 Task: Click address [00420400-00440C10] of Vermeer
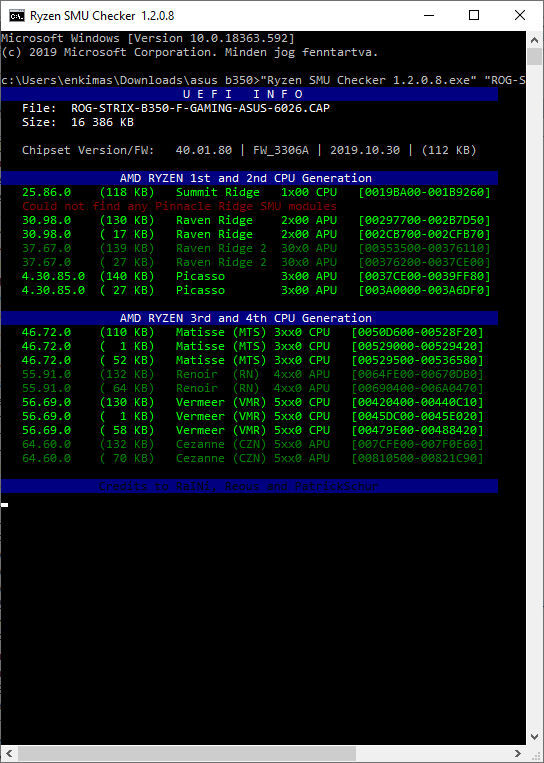coord(417,402)
